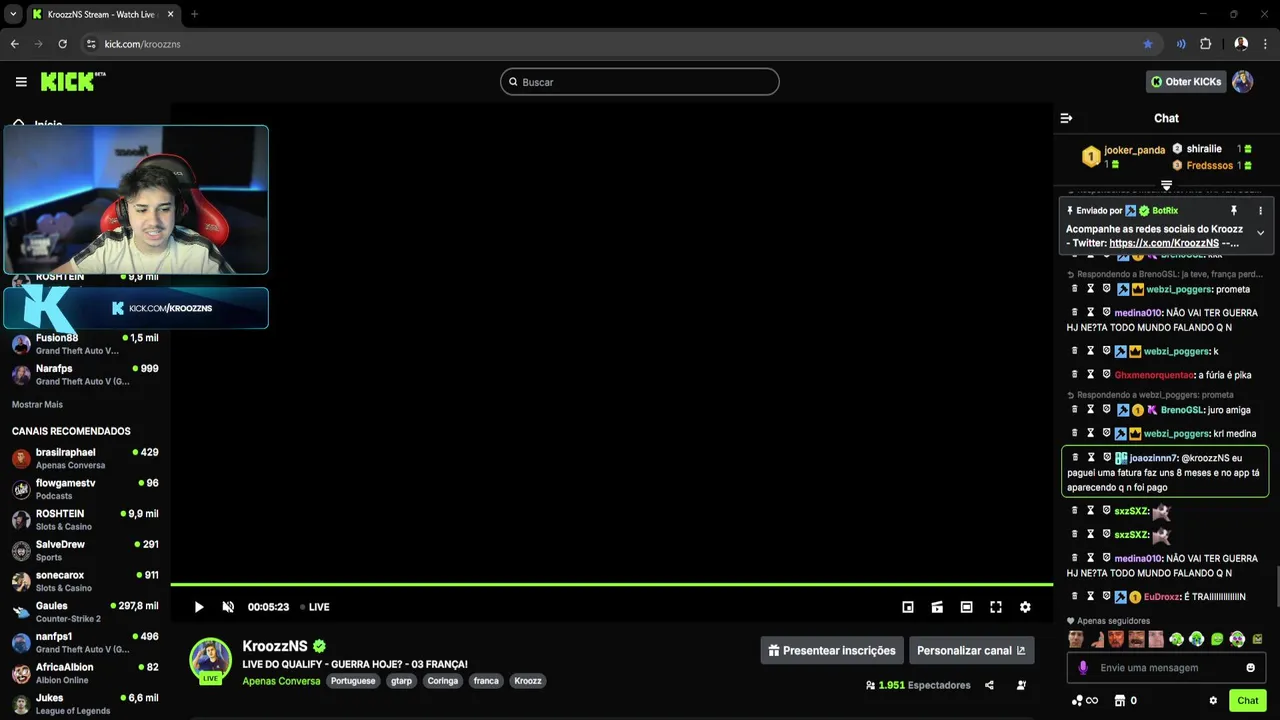Focus the Buscar search field

(x=640, y=82)
